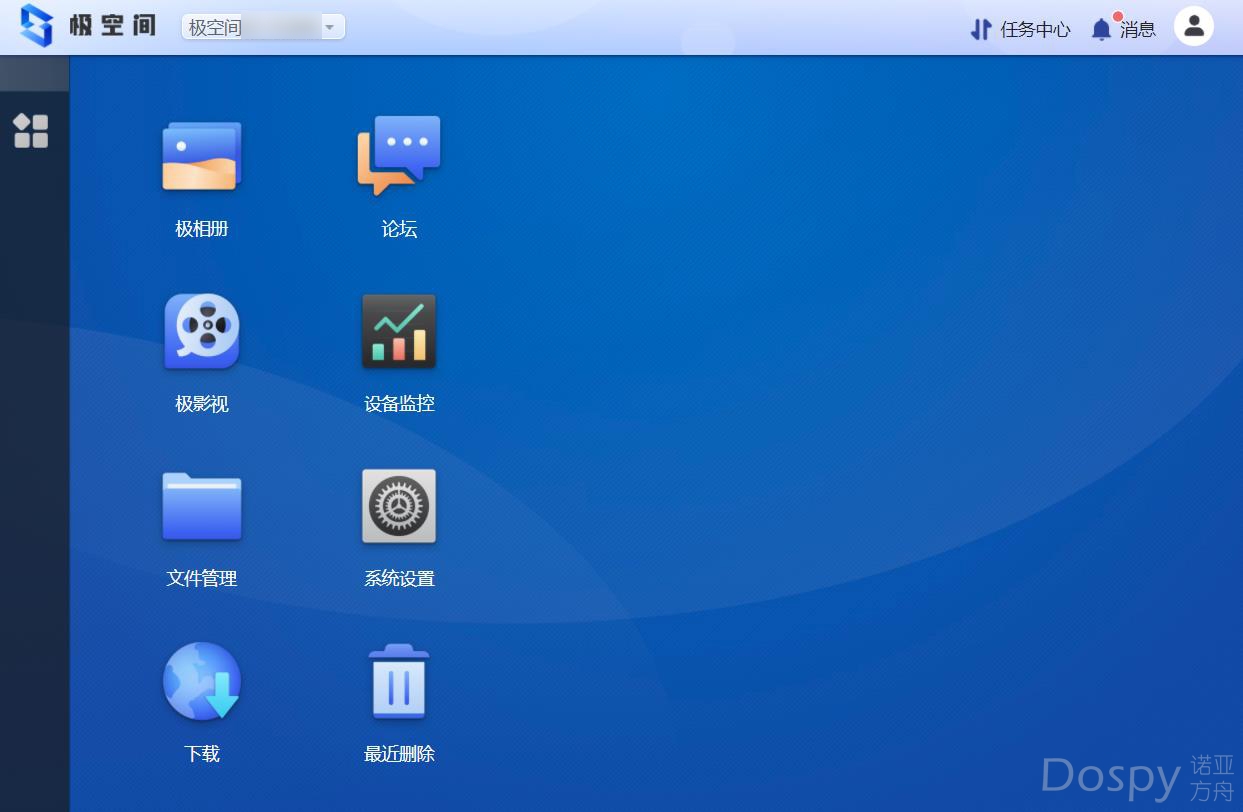Open the 设备监控 device monitor

pos(399,331)
